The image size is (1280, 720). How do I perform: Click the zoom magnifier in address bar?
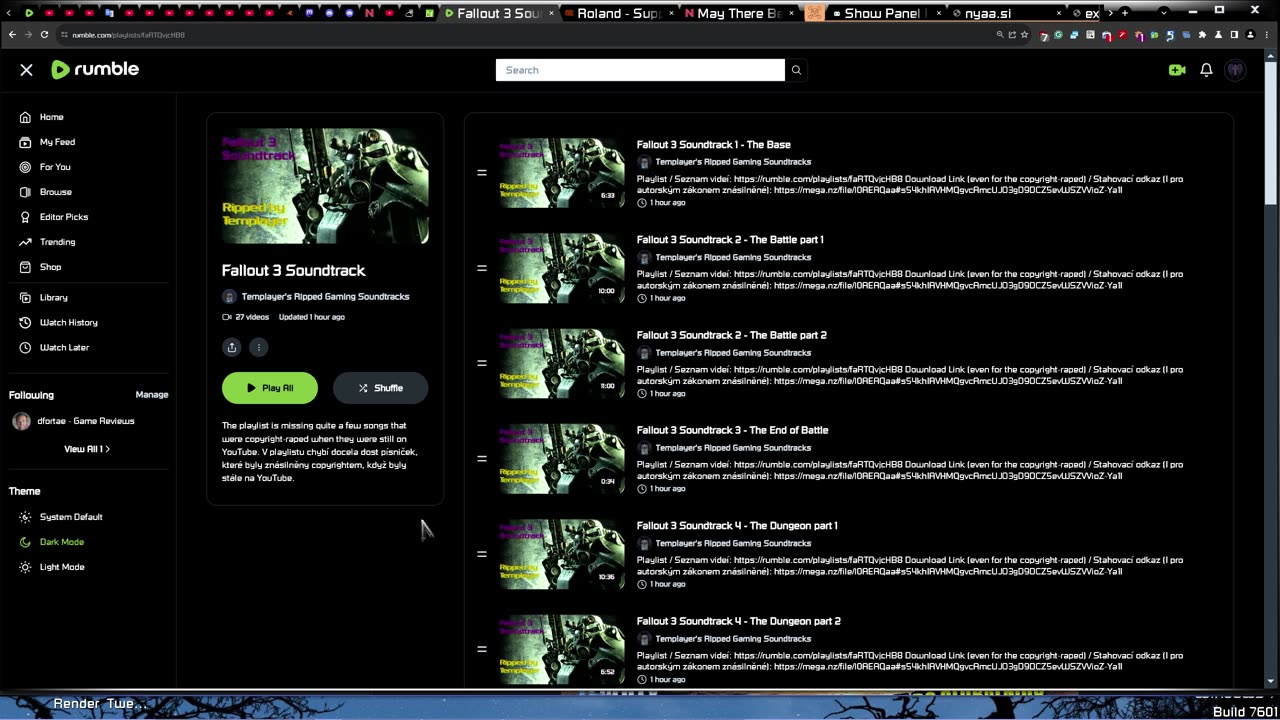tap(999, 35)
